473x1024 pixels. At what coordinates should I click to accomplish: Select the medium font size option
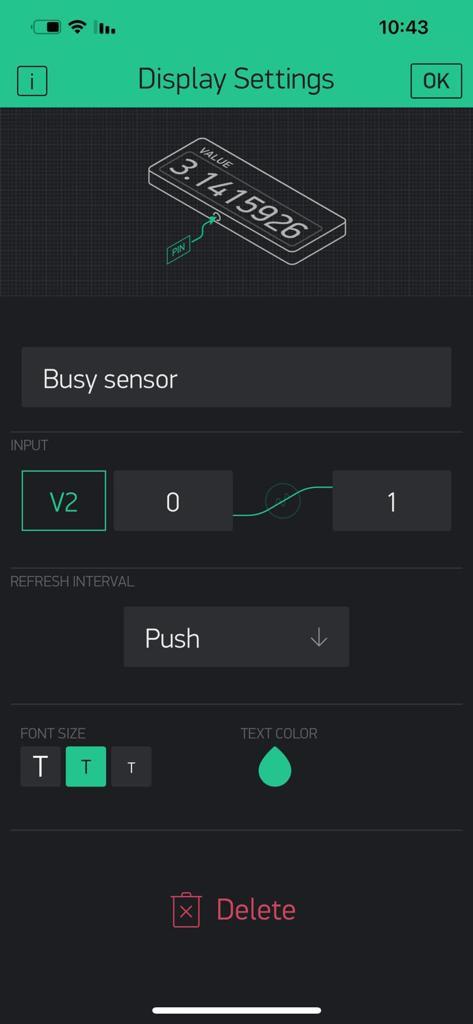[x=86, y=767]
